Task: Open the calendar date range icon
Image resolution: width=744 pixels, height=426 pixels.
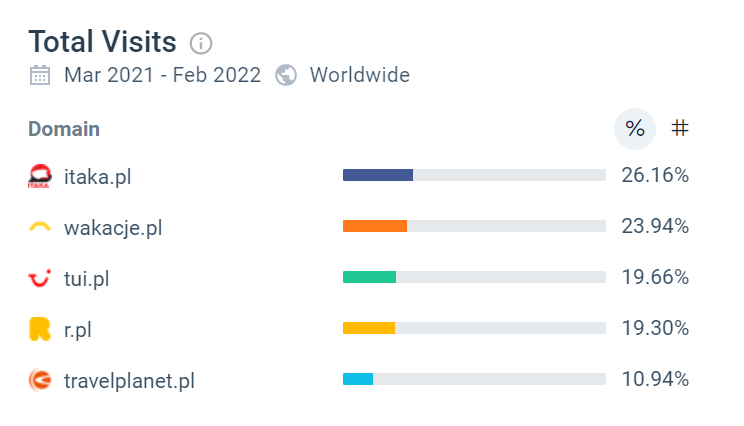Action: [40, 75]
